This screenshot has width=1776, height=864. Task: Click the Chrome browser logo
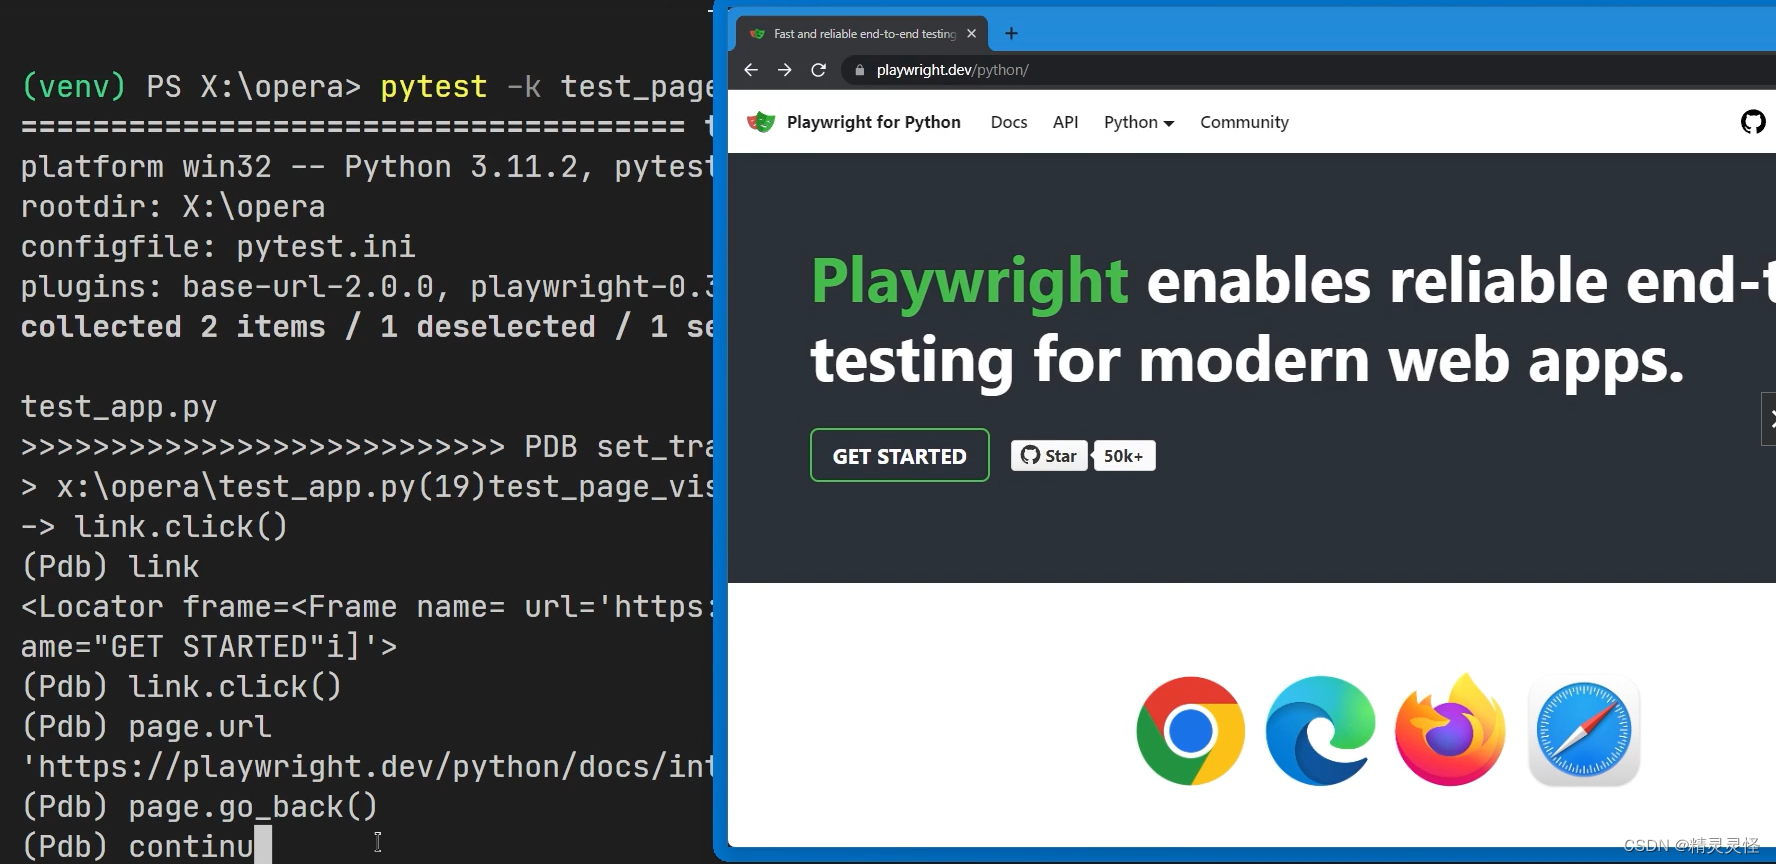click(x=1190, y=731)
